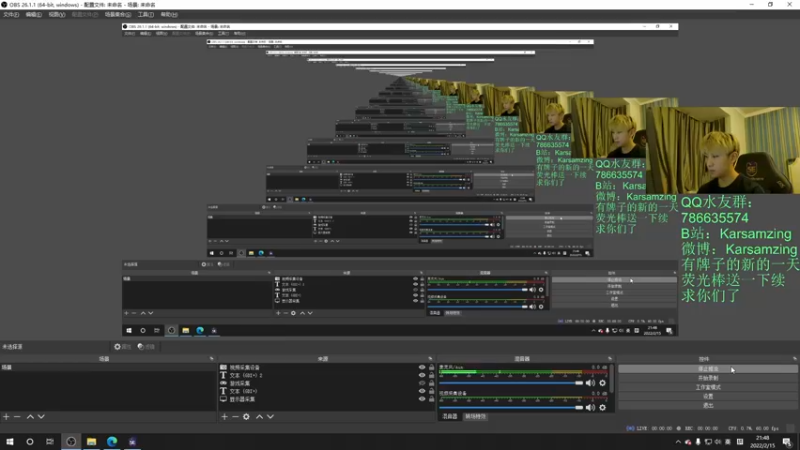Add a new scene with plus icon
This screenshot has width=800, height=450.
tap(6, 417)
